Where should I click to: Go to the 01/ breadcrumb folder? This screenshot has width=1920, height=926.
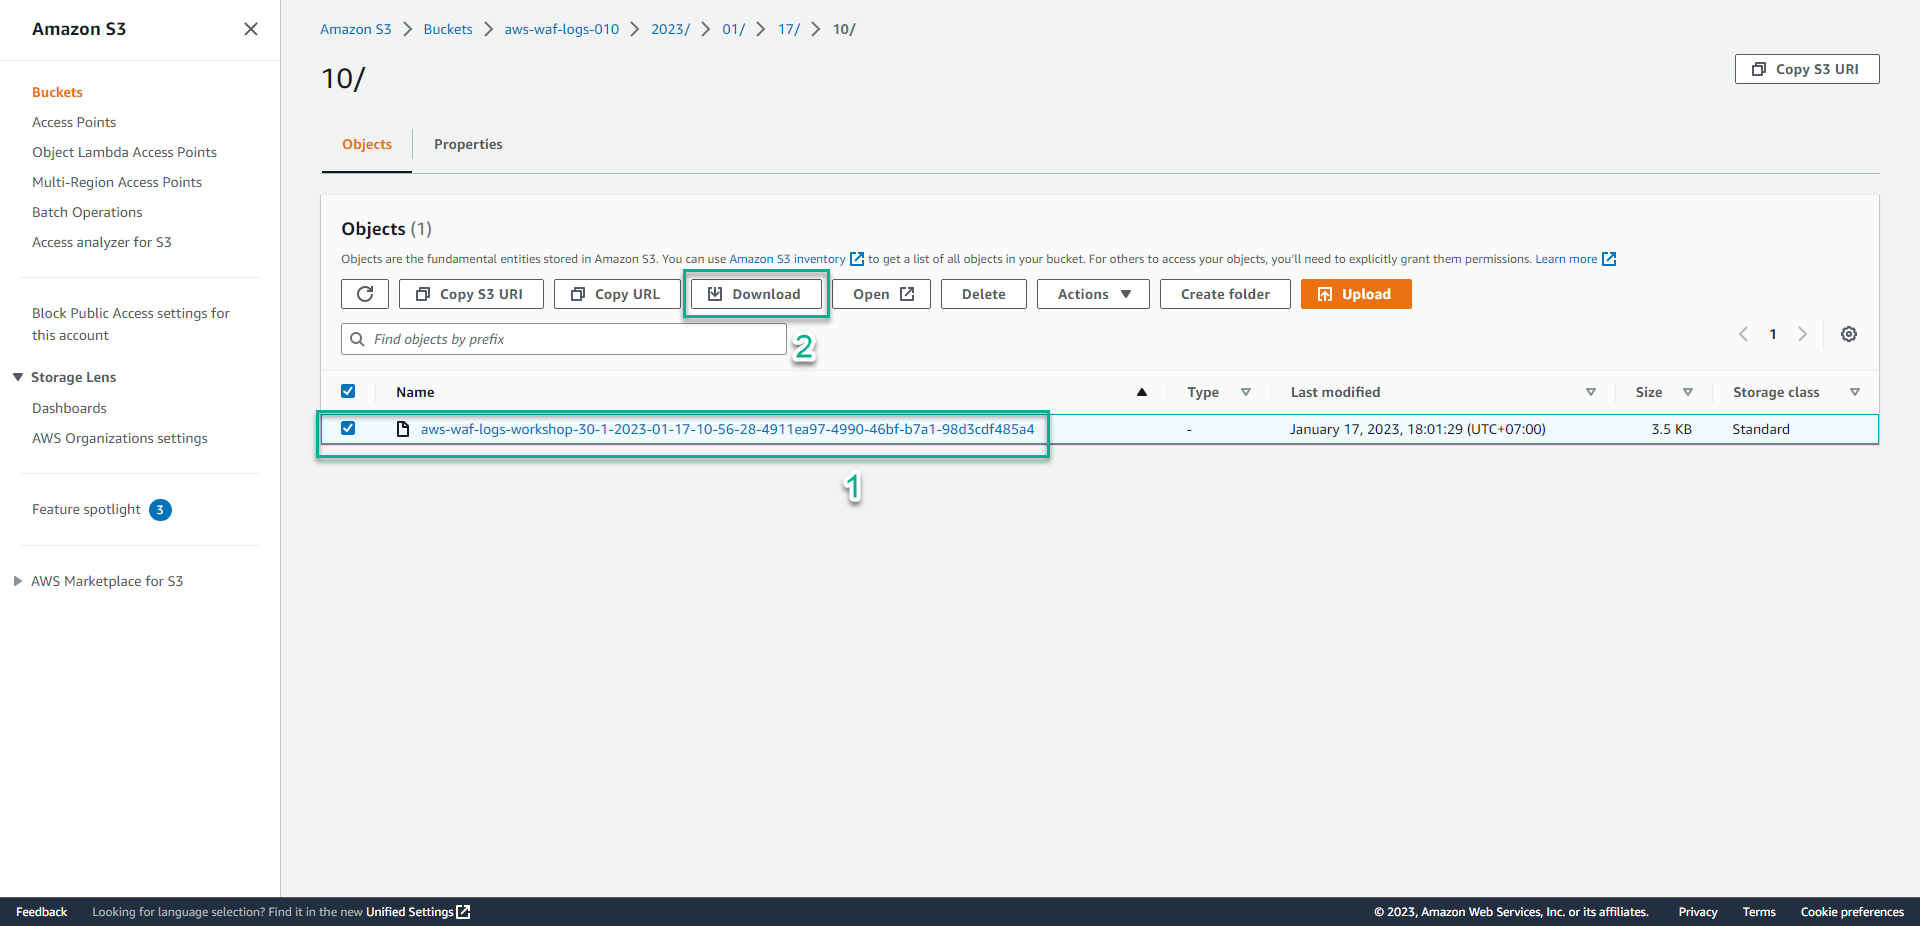click(x=733, y=29)
